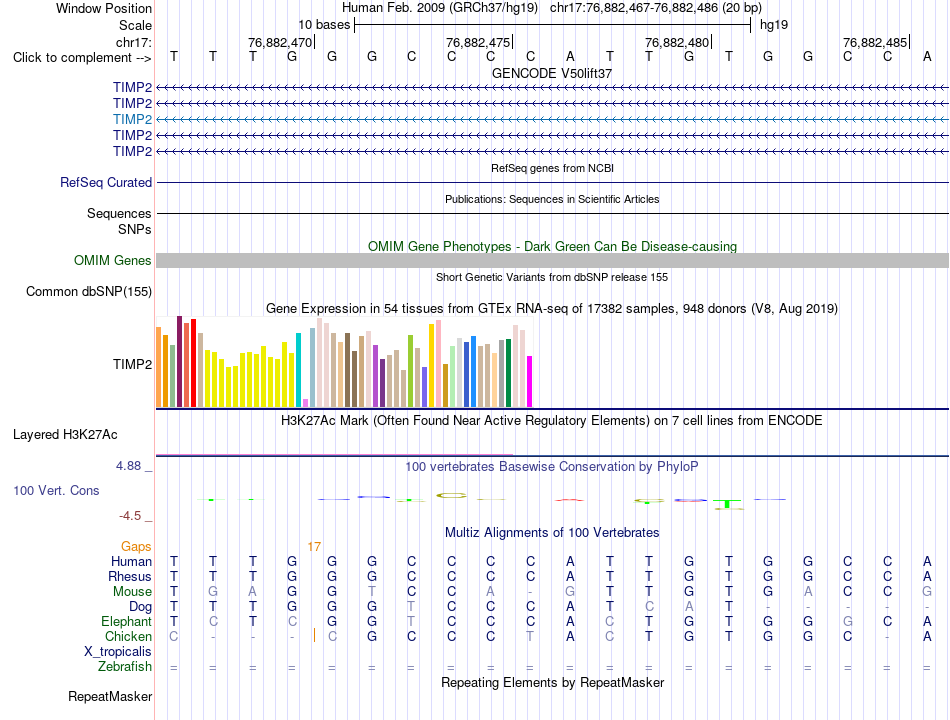Click the Sequences track label

(x=119, y=213)
